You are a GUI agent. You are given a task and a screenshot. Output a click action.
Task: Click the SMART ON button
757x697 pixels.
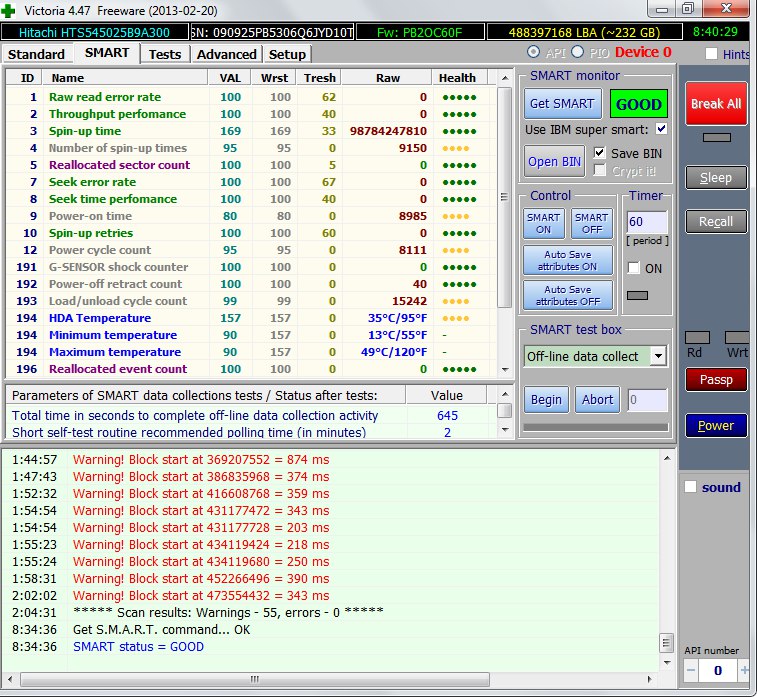[x=544, y=223]
